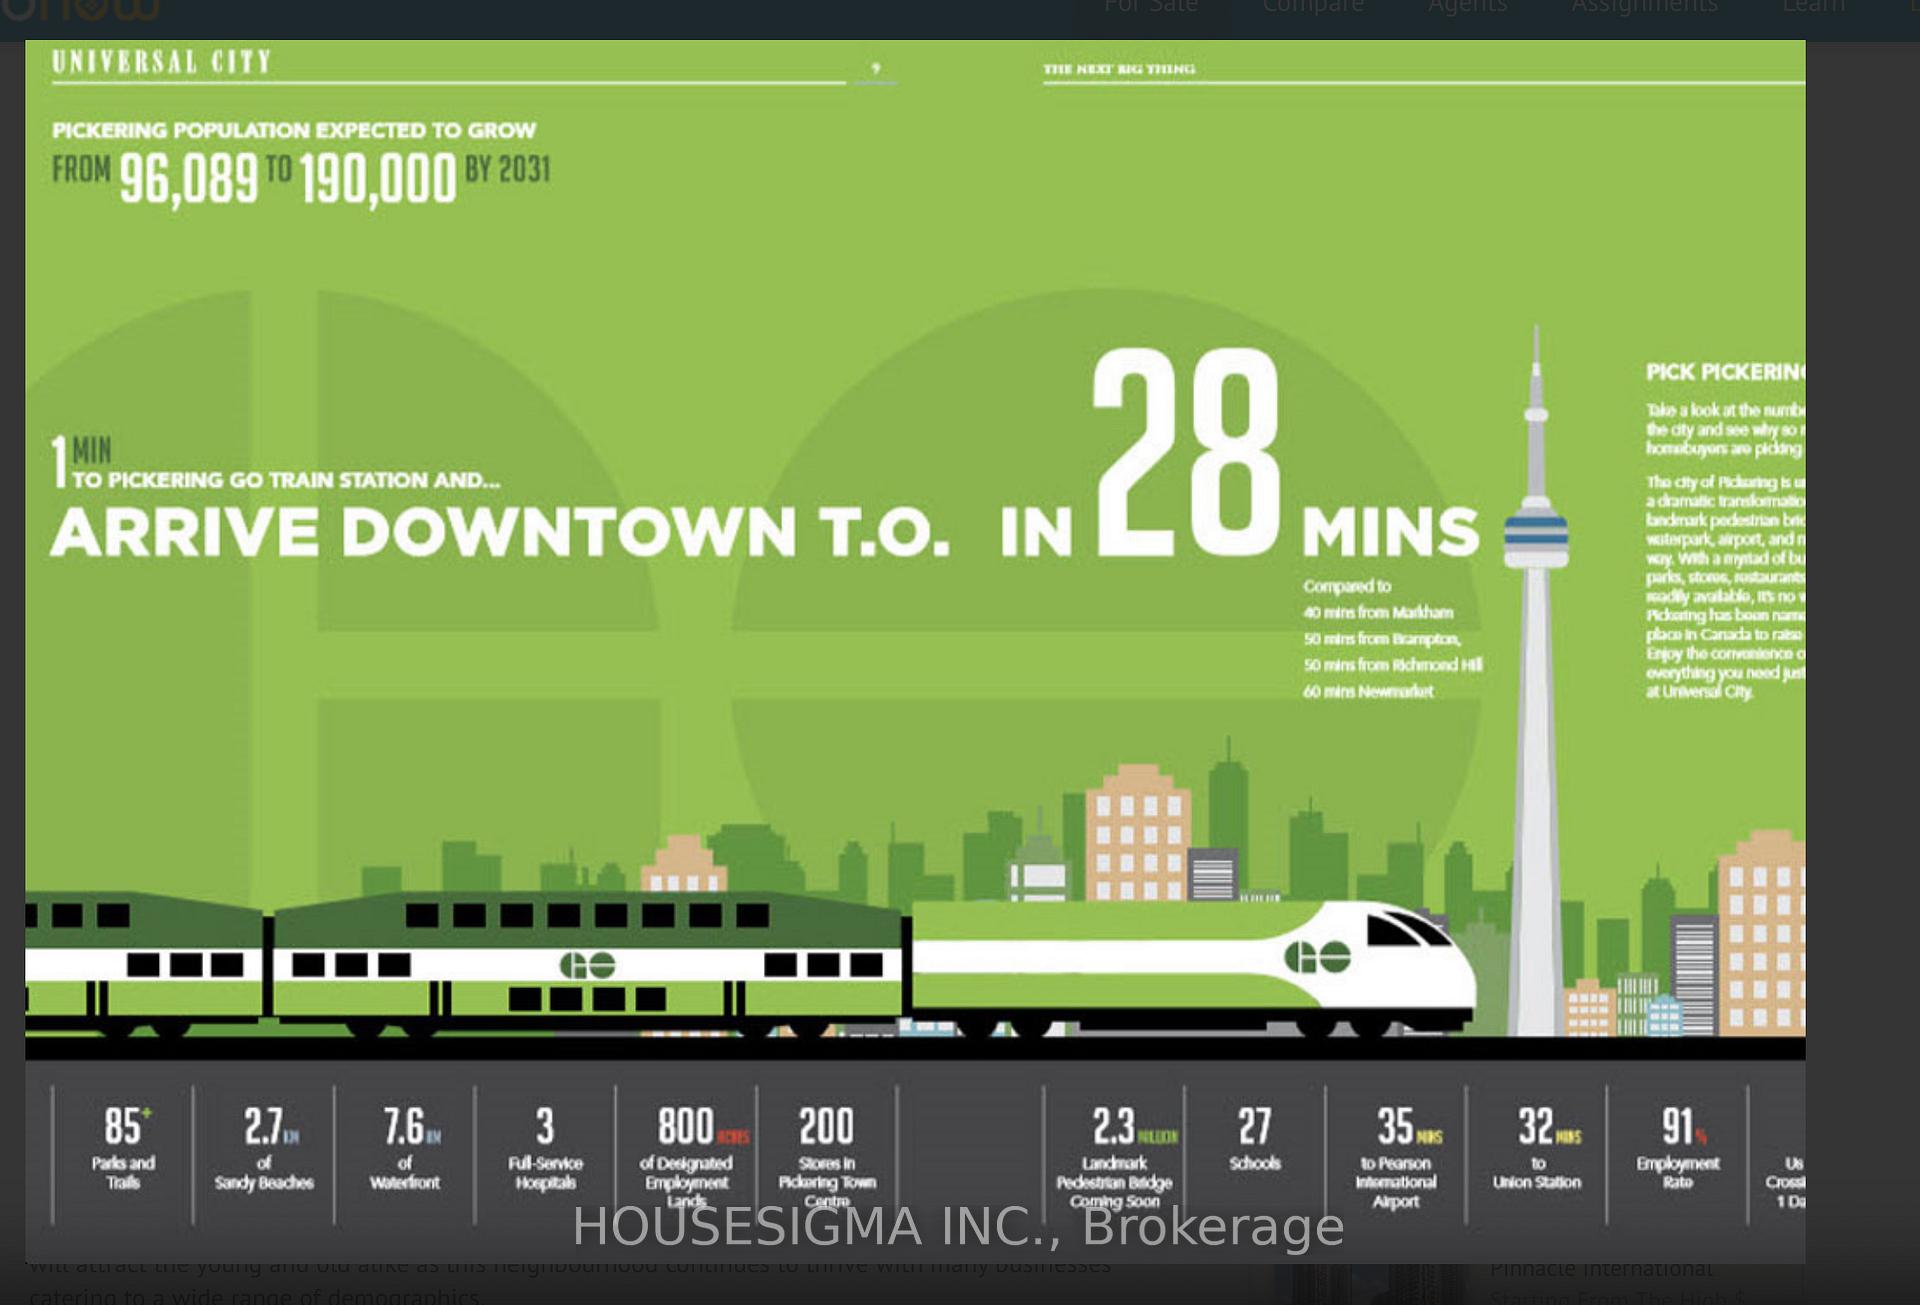Click the large 28 number
Viewport: 1920px width, 1305px height.
coord(1186,452)
